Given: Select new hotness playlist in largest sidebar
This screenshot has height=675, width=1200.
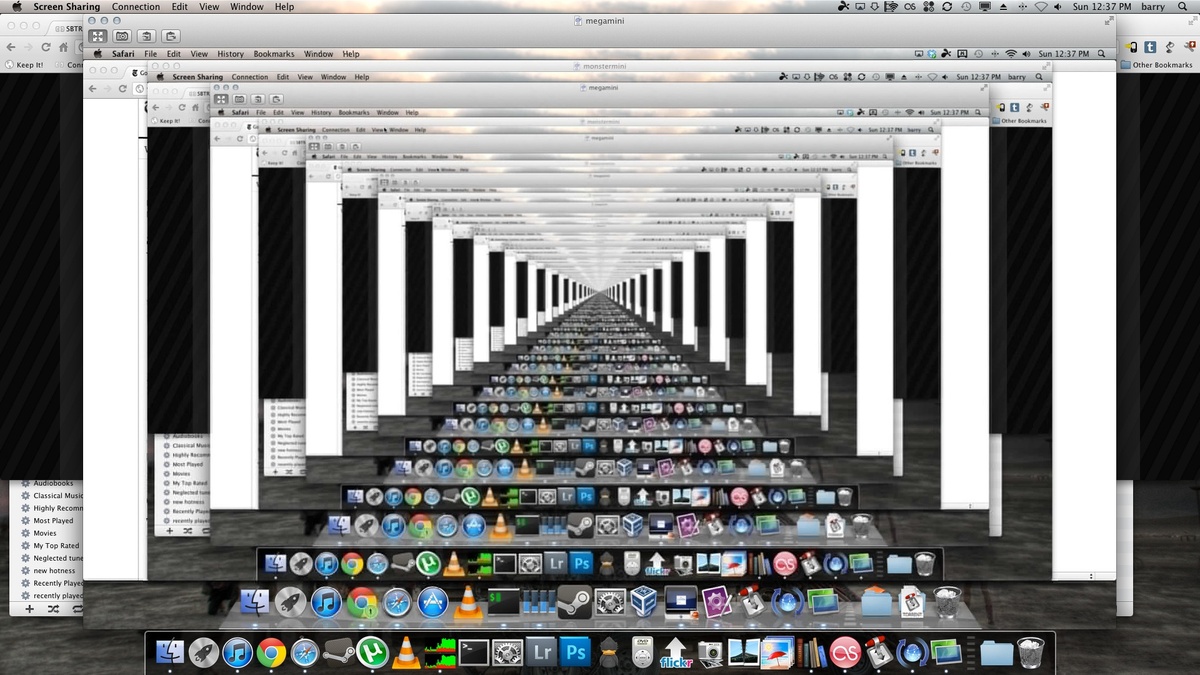Looking at the screenshot, I should point(47,571).
